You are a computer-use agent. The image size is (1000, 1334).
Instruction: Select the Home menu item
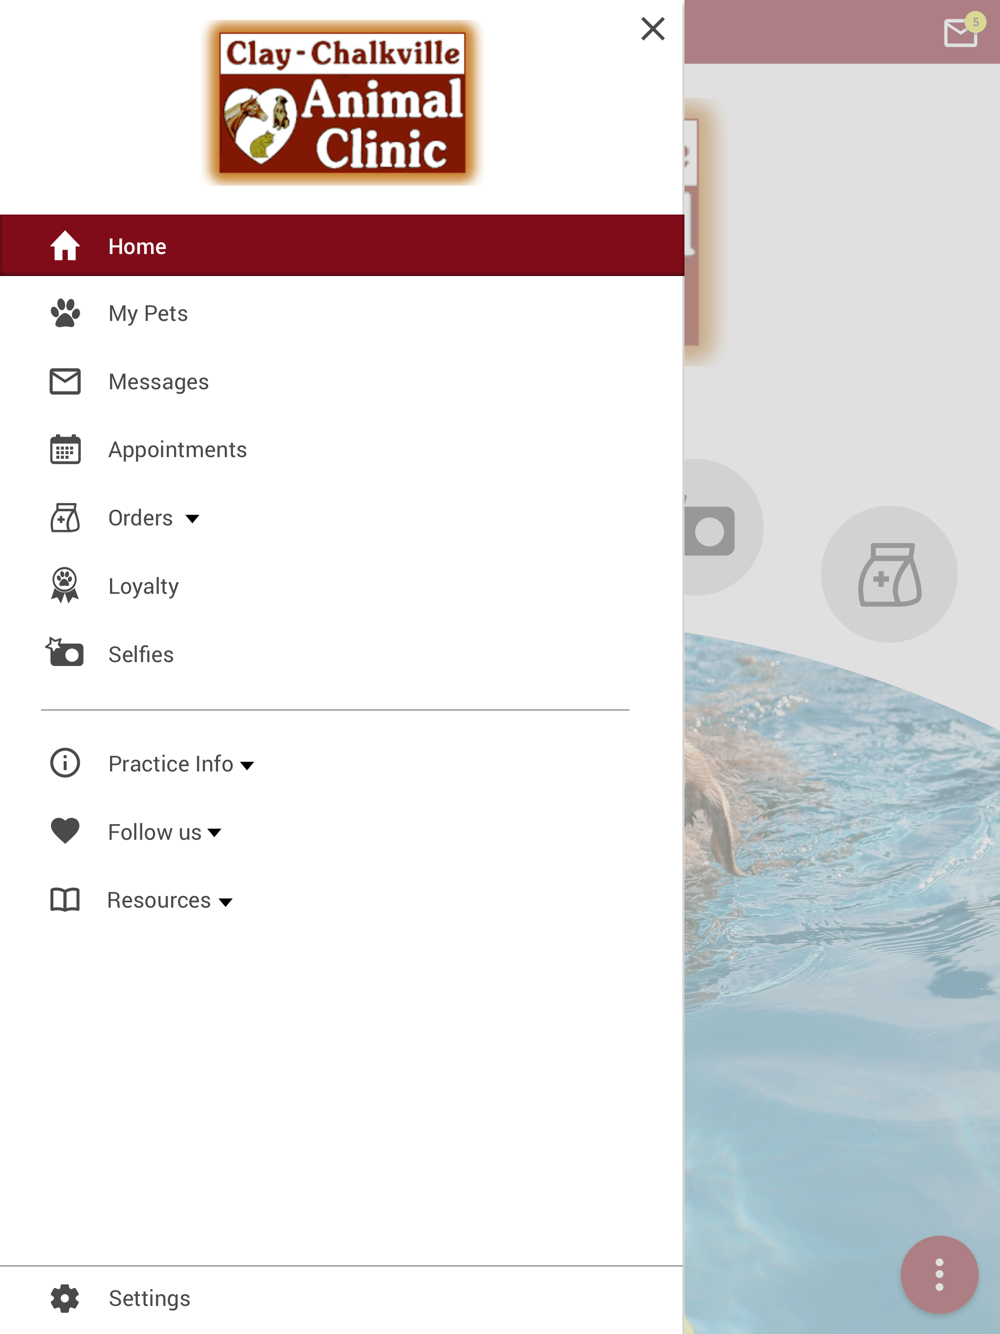(x=342, y=246)
